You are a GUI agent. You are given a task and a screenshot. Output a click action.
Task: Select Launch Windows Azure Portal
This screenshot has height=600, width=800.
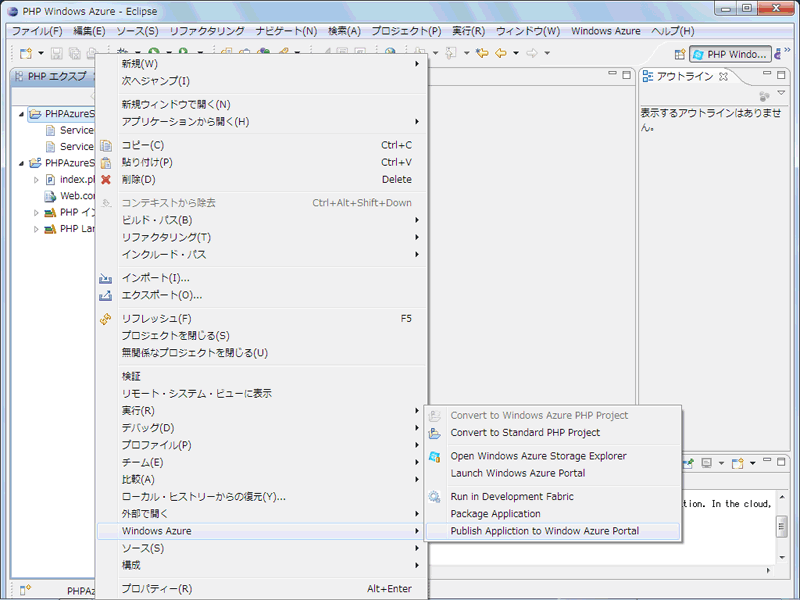(x=554, y=473)
